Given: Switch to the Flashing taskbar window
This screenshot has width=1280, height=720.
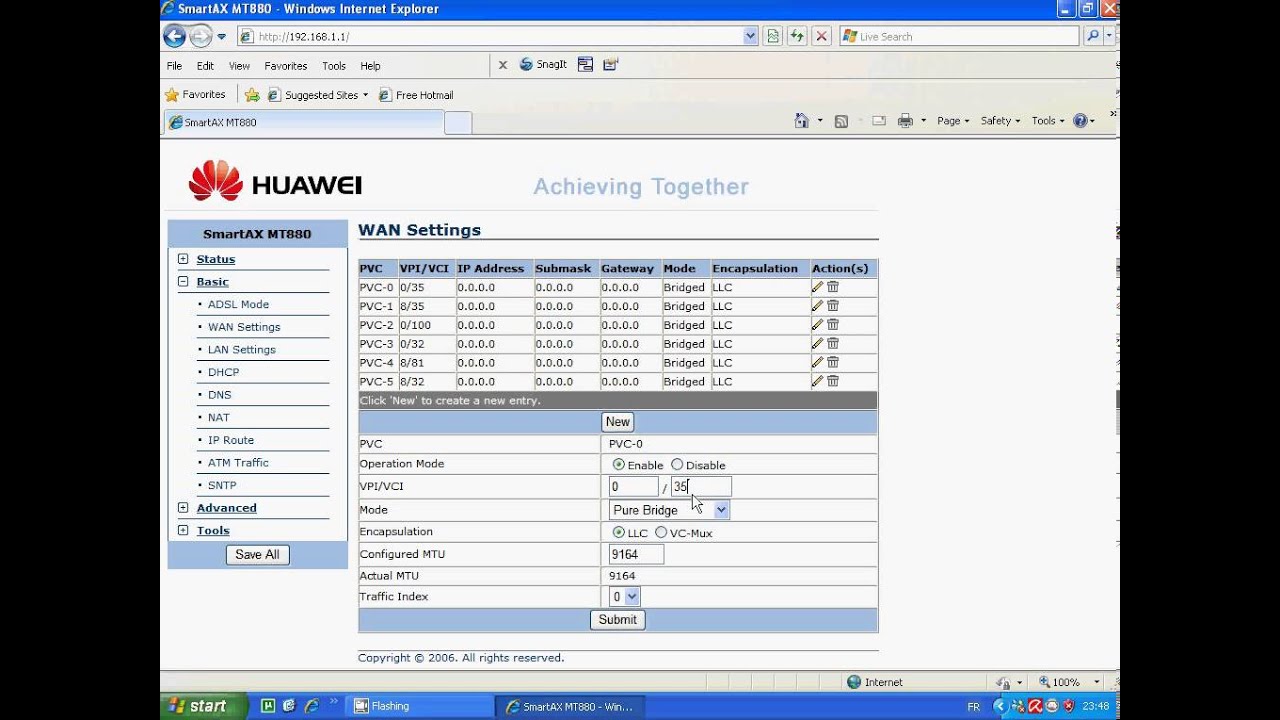Looking at the screenshot, I should (x=418, y=706).
